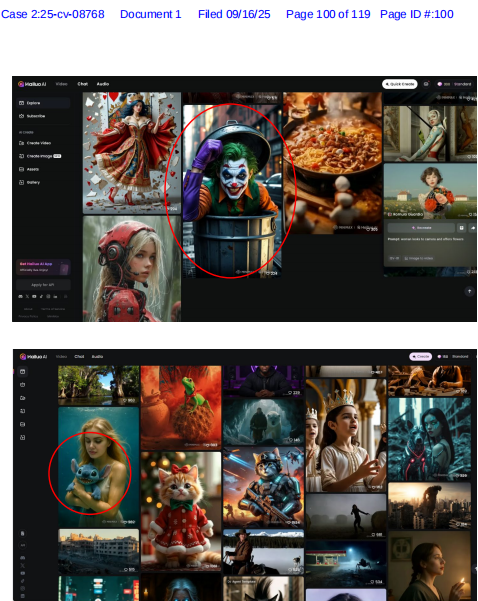Click scroll-to-top arrow button in upper screenshot

[469, 291]
